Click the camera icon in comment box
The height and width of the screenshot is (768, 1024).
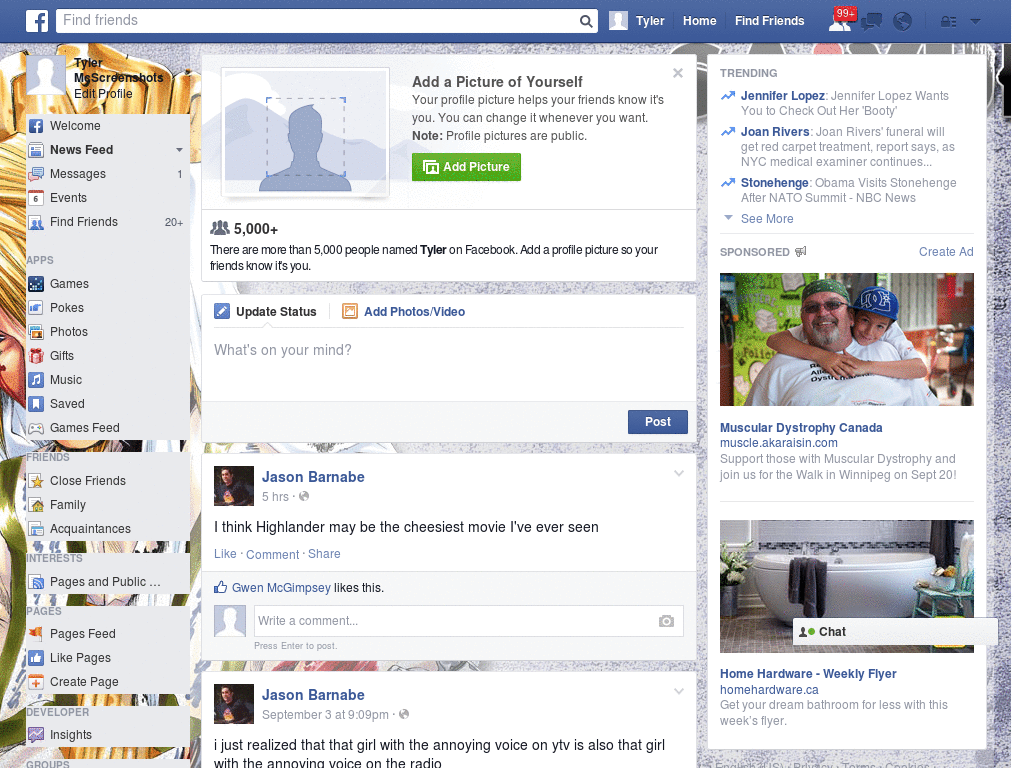(666, 621)
